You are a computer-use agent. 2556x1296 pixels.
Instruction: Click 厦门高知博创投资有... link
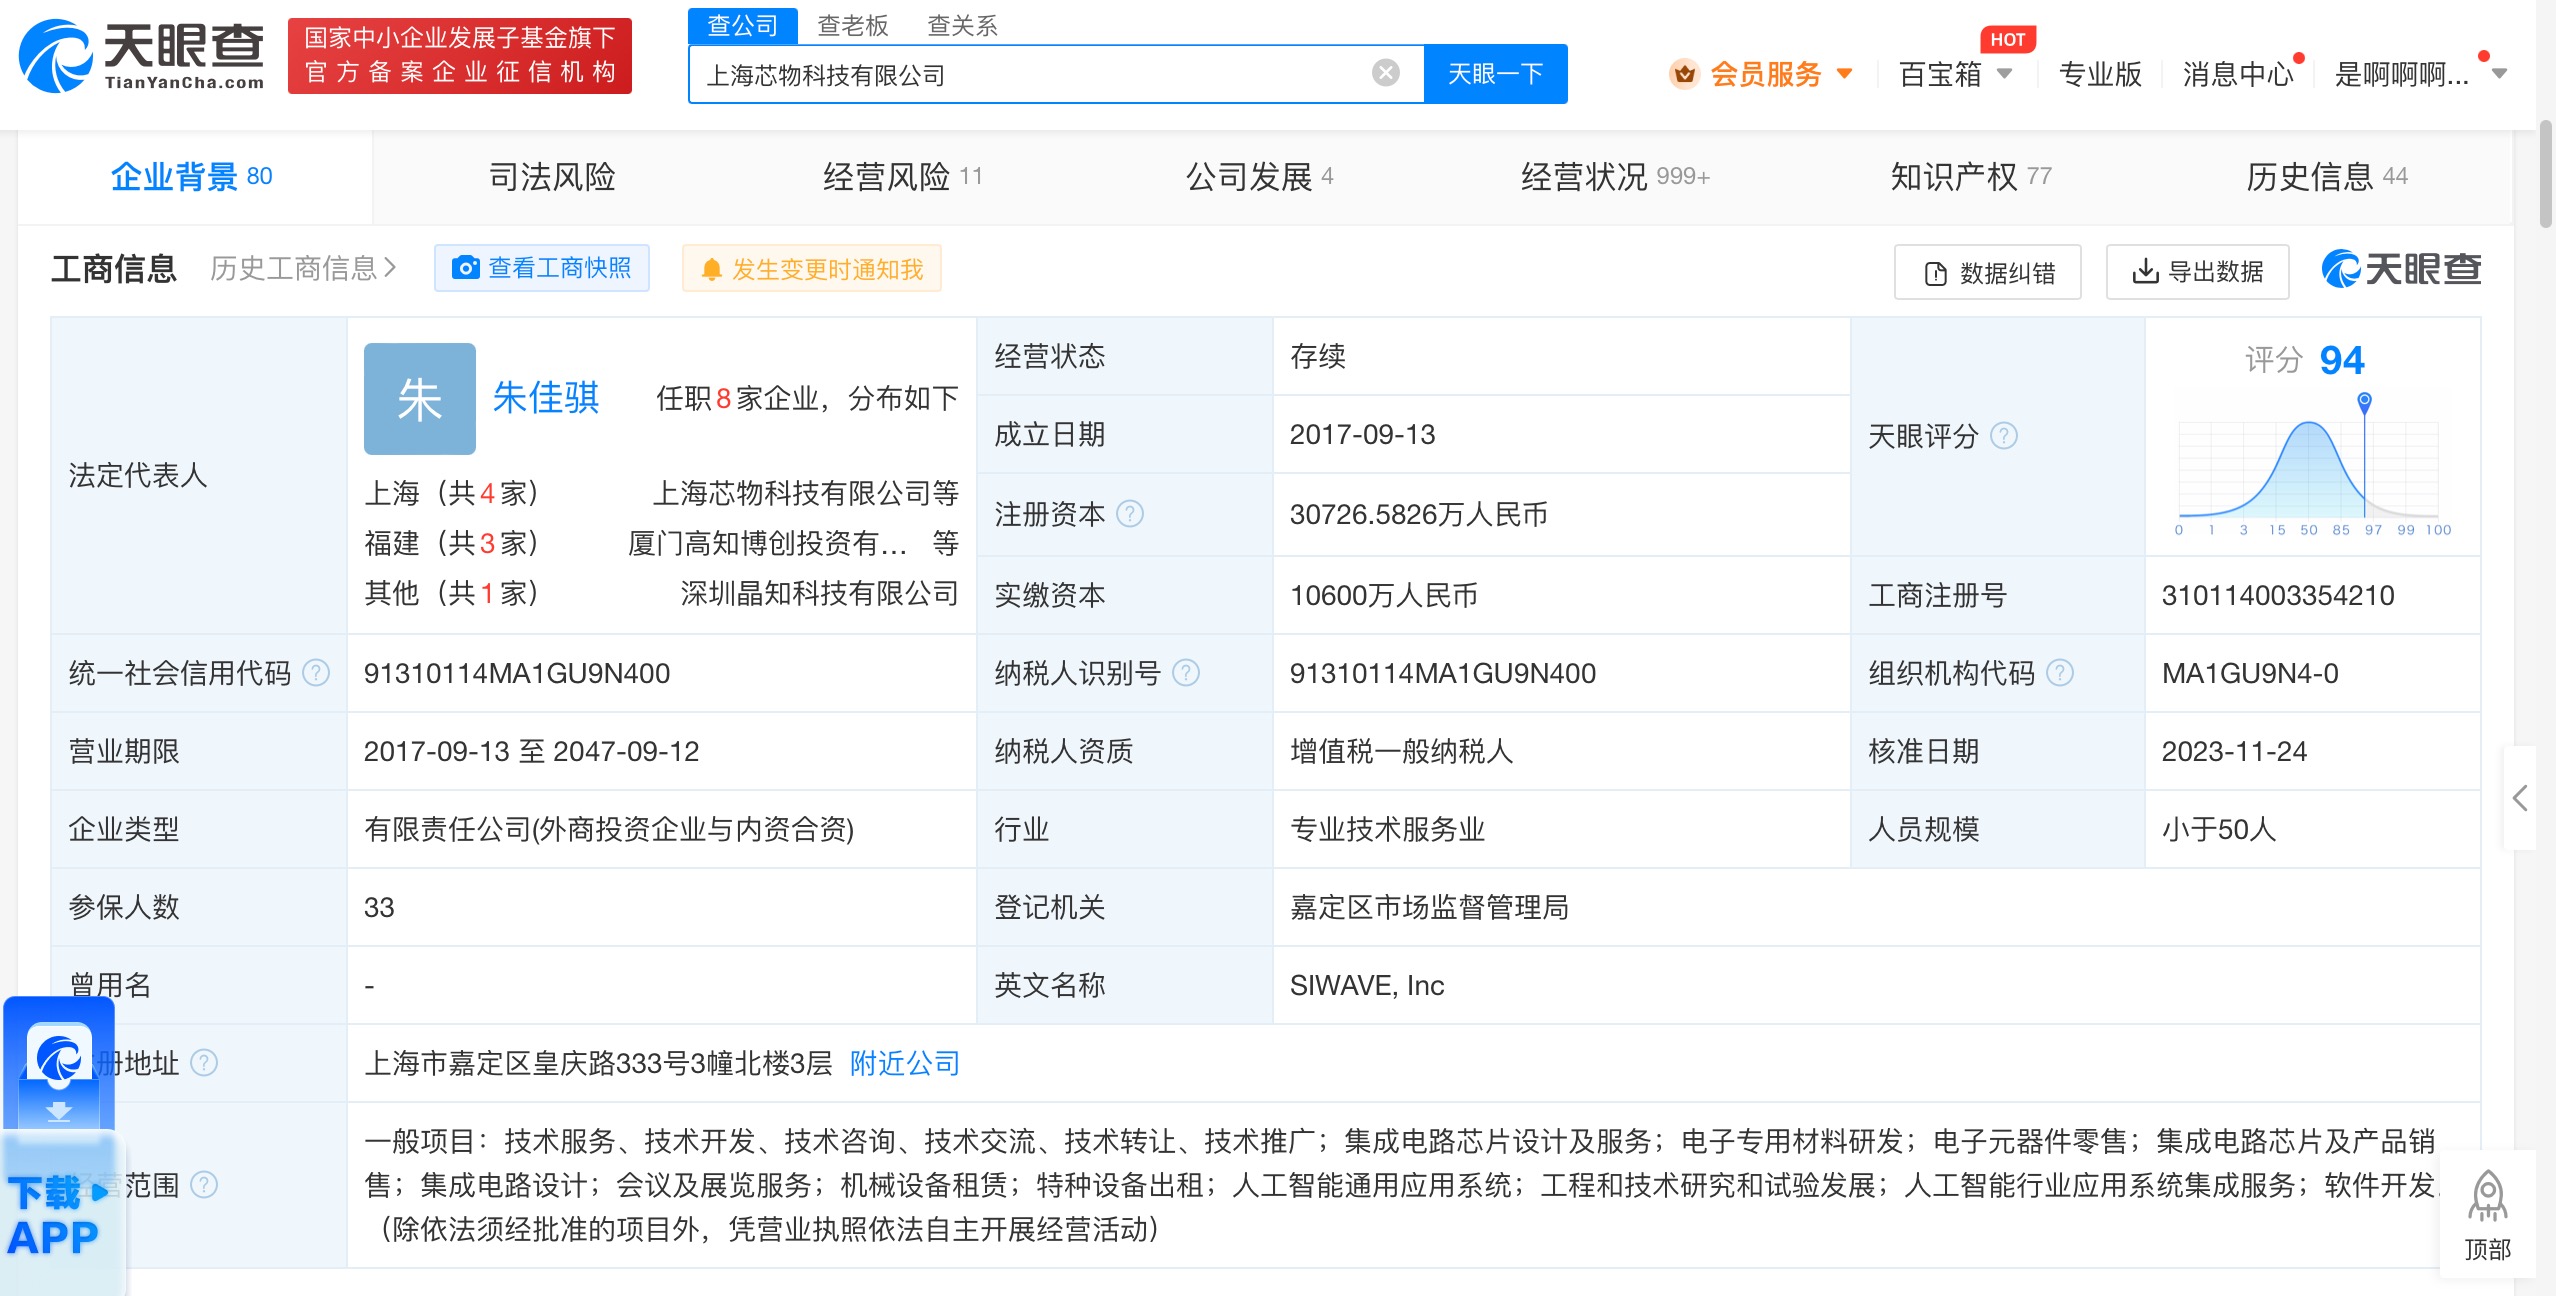coord(768,543)
